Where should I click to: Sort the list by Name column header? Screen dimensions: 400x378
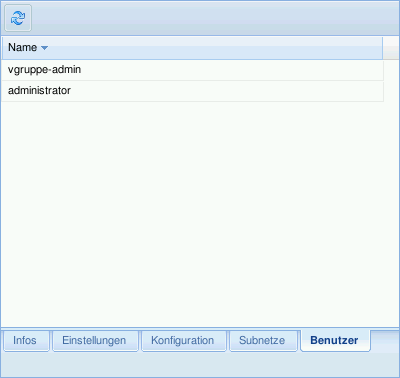pyautogui.click(x=192, y=48)
